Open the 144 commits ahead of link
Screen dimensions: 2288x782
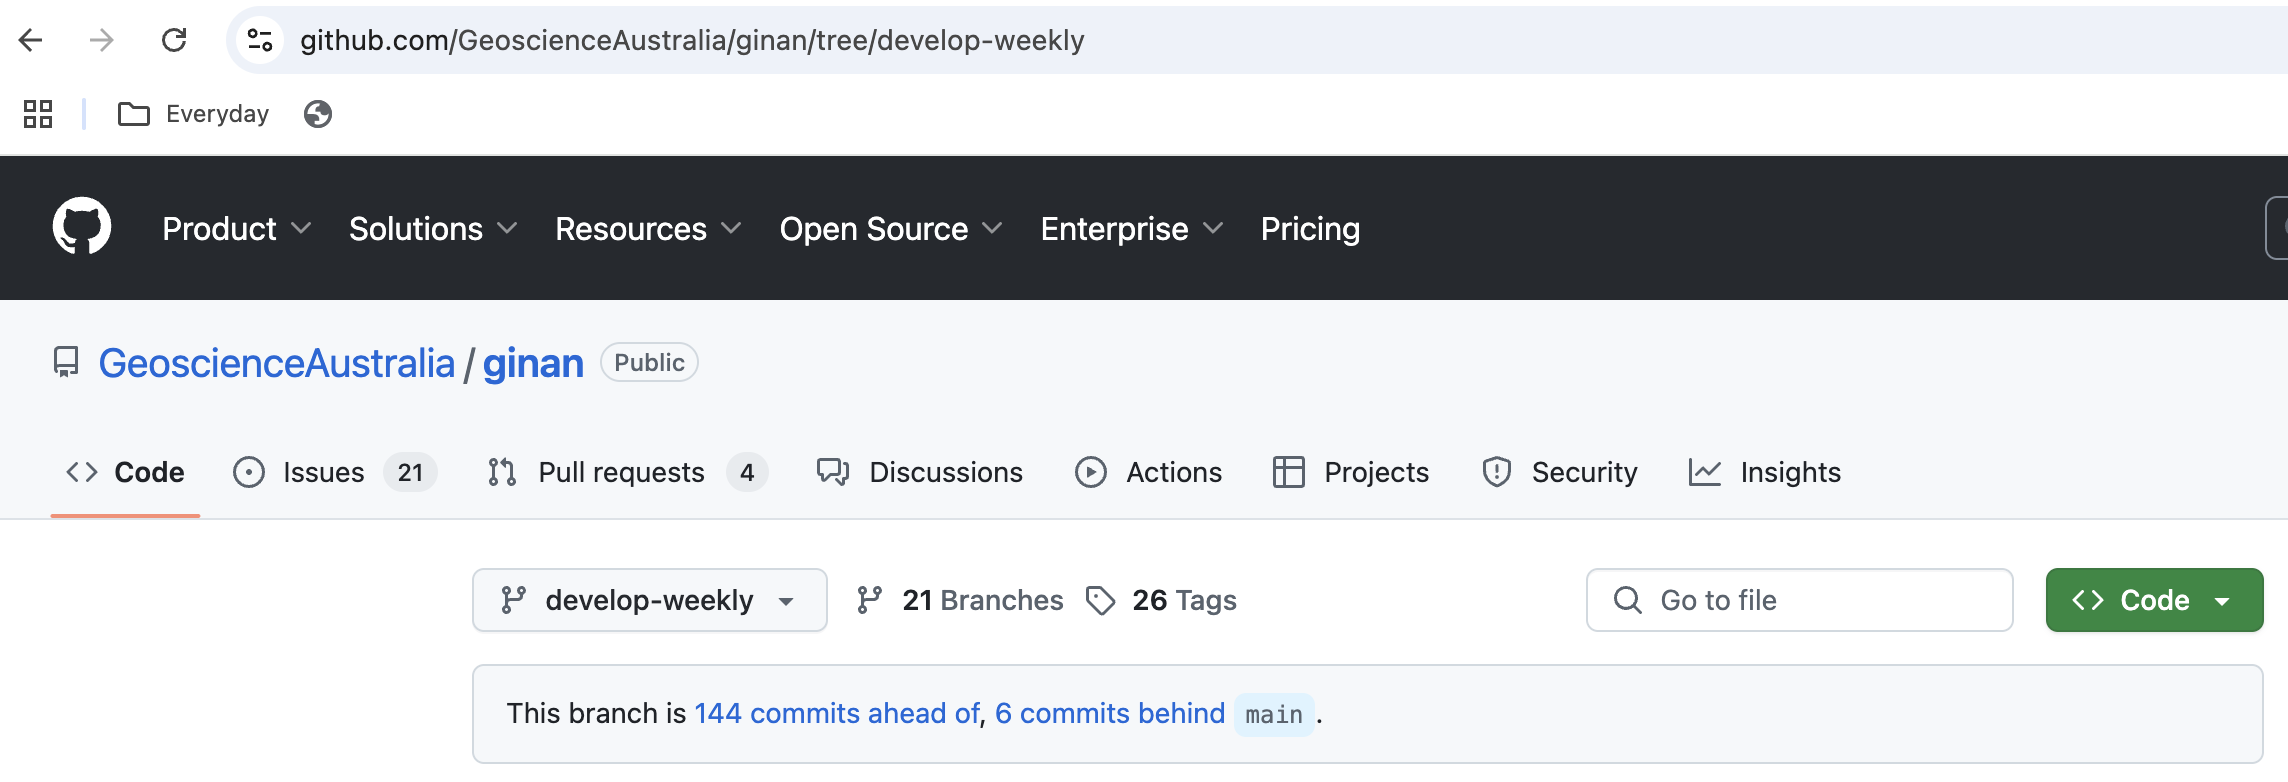click(837, 713)
